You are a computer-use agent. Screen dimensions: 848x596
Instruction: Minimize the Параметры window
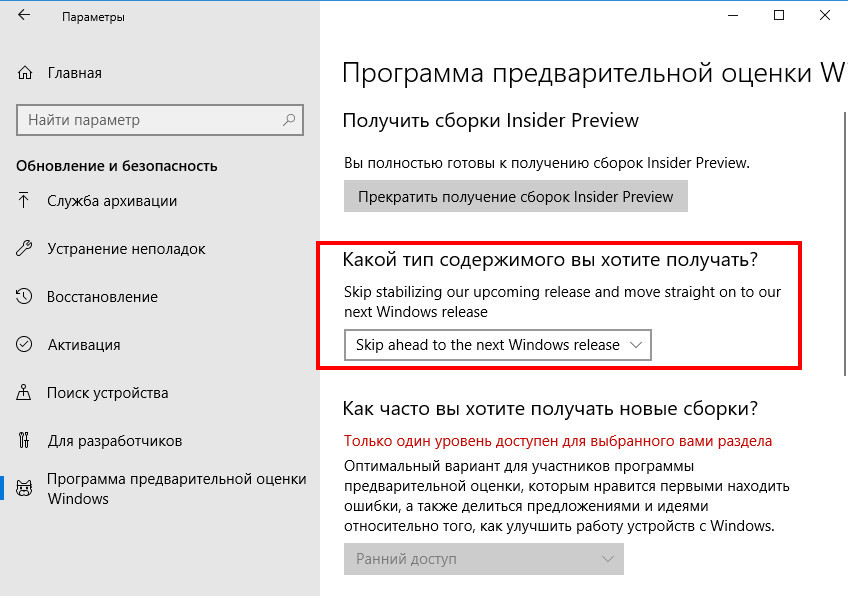click(x=733, y=15)
